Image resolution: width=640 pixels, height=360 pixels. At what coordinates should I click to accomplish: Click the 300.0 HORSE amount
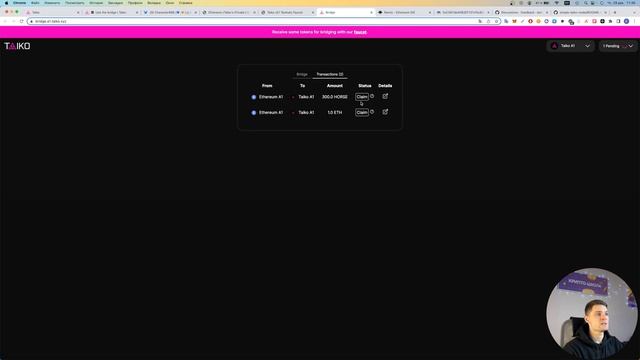334,97
